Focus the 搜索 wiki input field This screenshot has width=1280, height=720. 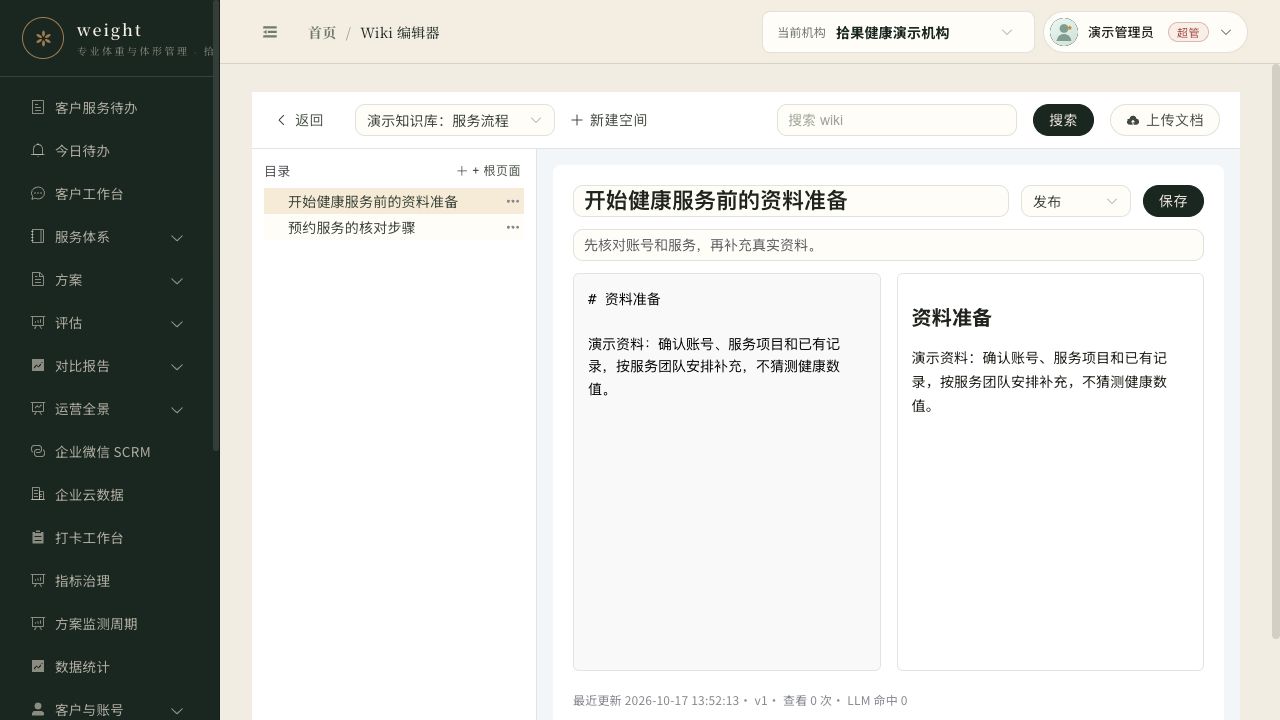point(897,120)
